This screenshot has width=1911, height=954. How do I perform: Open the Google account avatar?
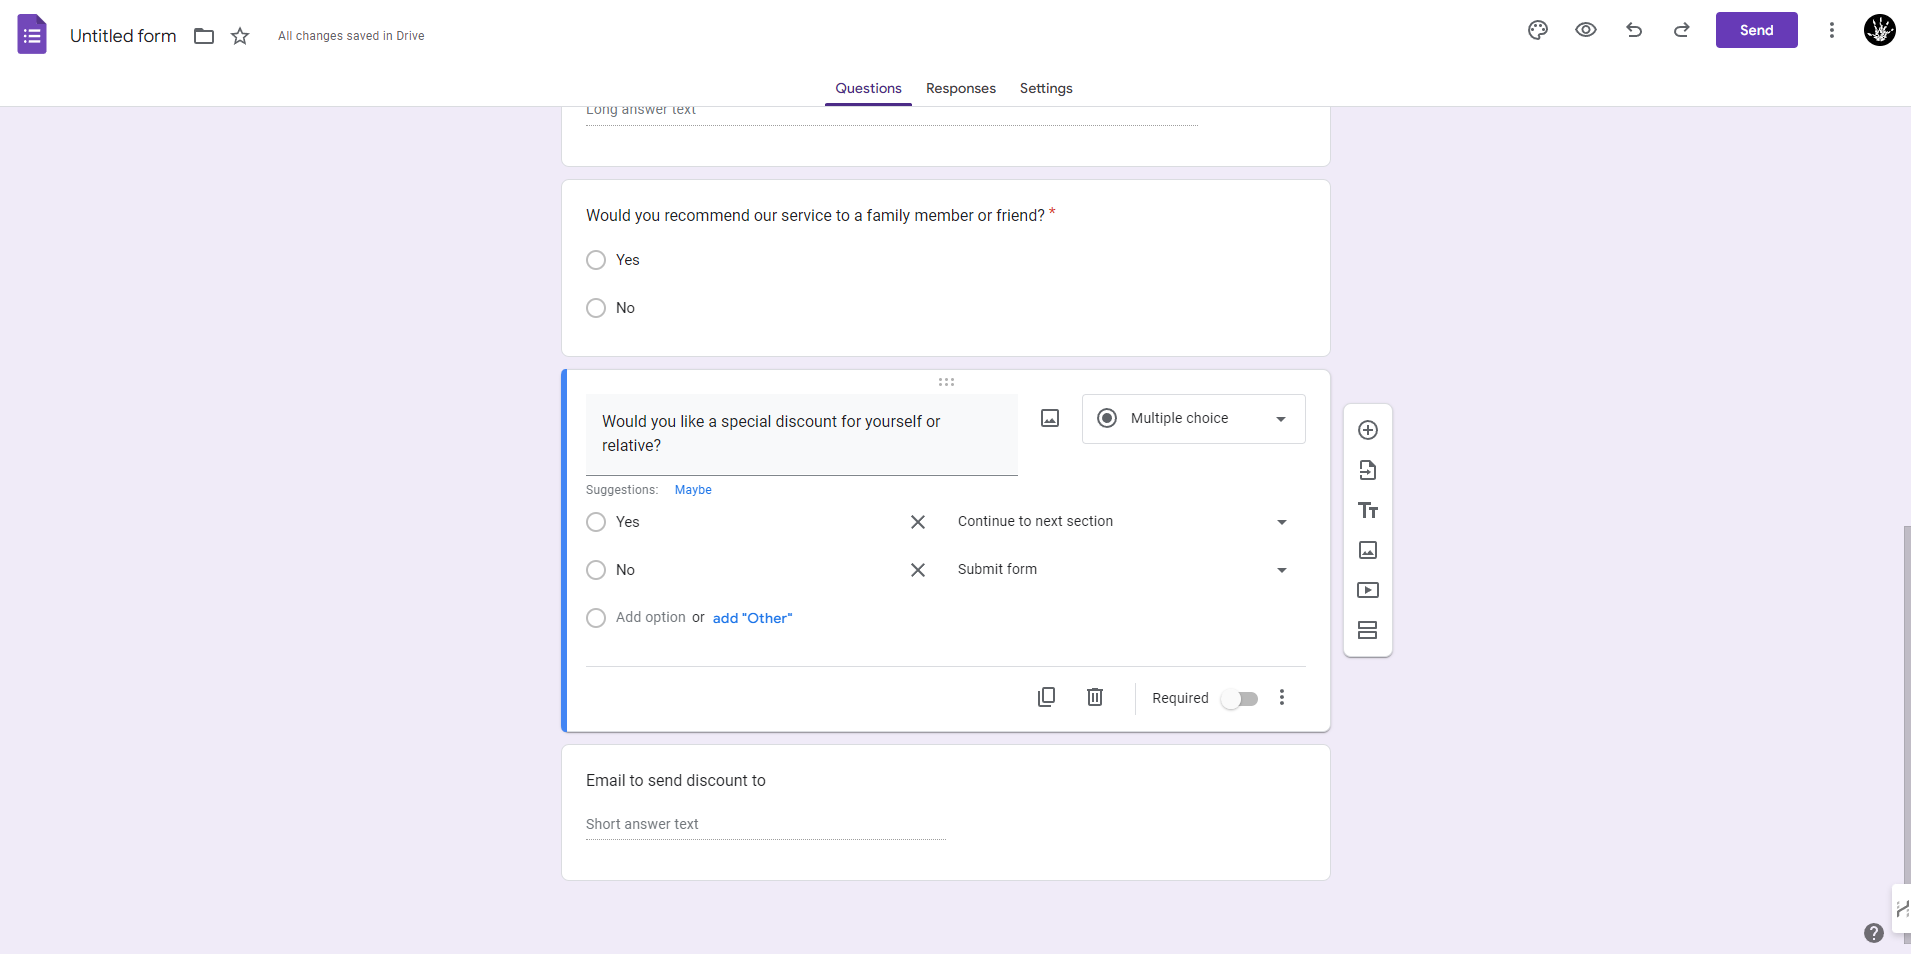1880,30
